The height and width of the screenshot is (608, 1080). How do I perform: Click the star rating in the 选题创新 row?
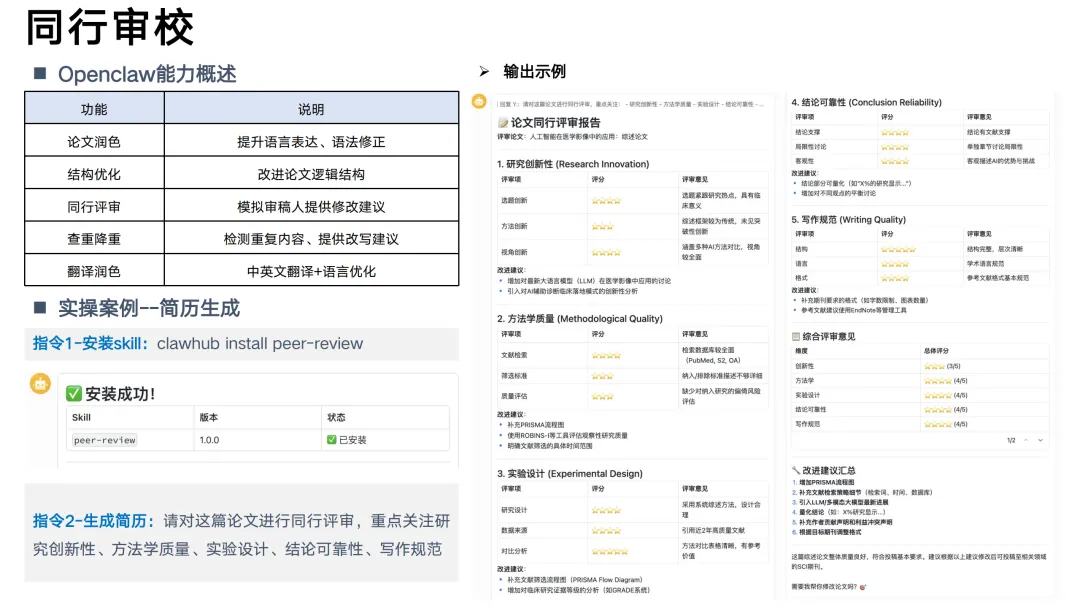pyautogui.click(x=606, y=201)
